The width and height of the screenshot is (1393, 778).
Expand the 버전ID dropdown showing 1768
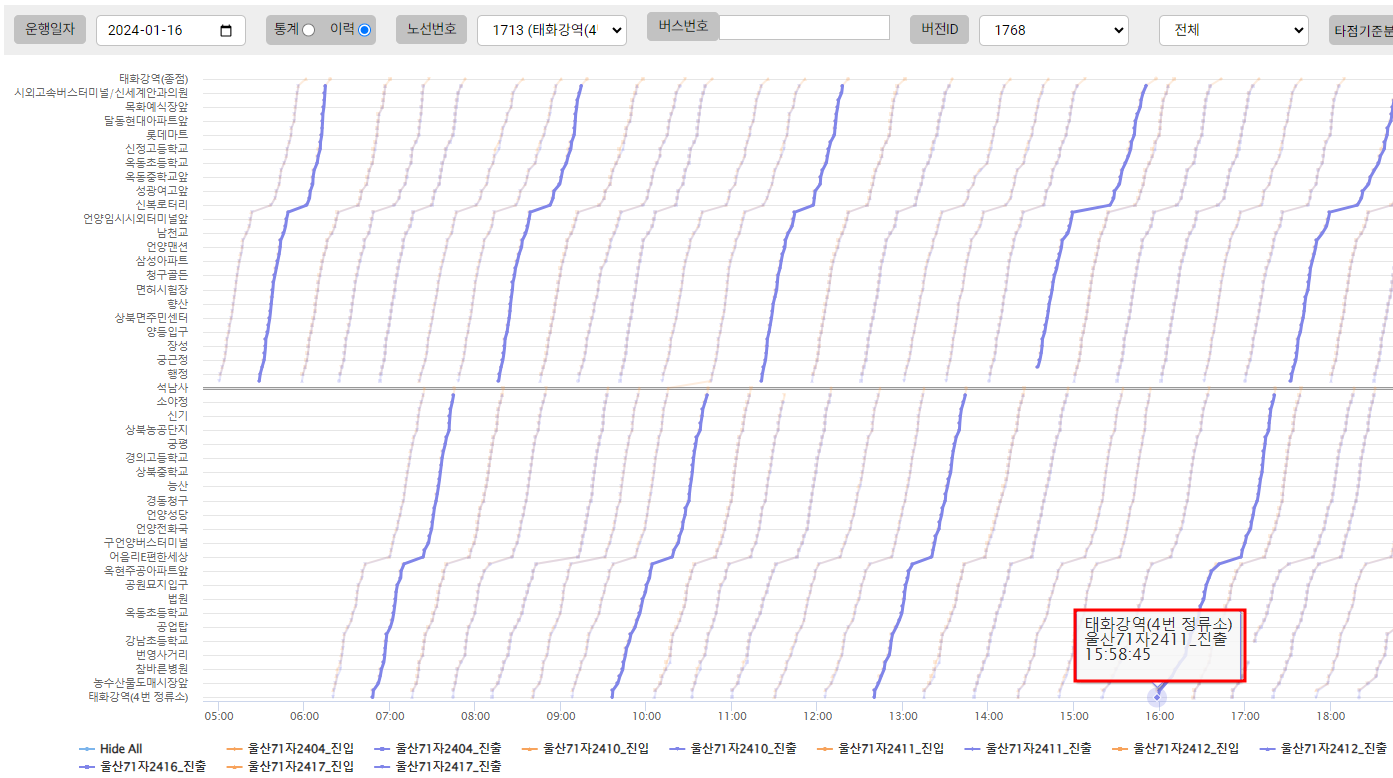point(1053,30)
